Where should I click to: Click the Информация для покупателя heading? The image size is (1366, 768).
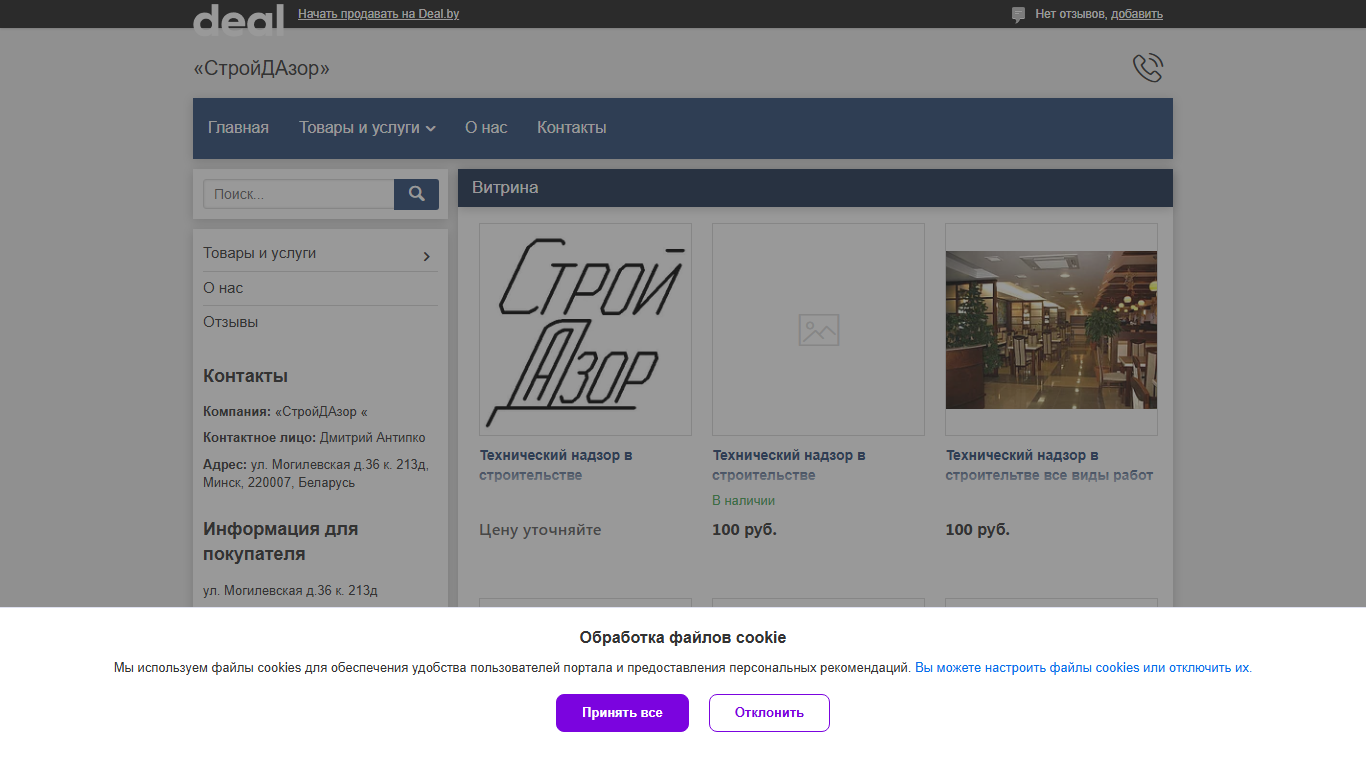click(280, 541)
